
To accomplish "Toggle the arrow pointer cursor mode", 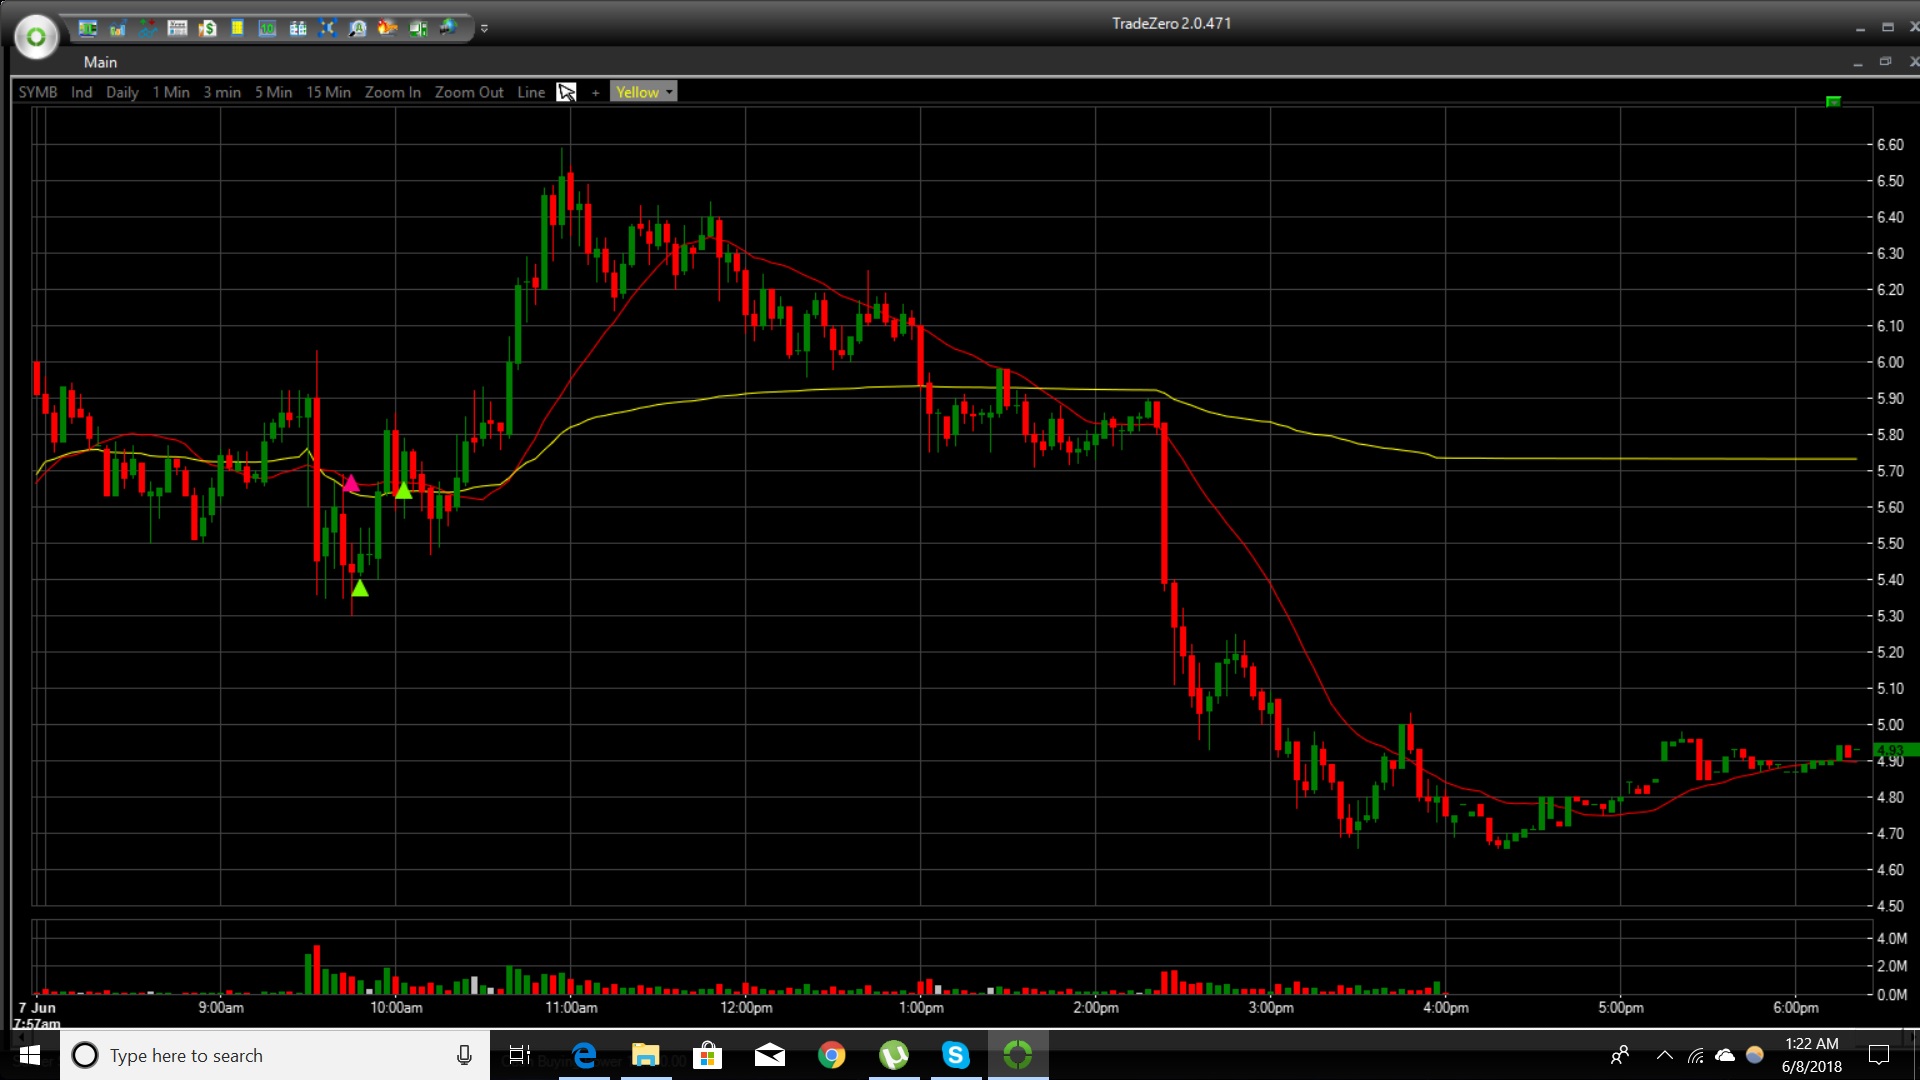I will click(x=566, y=92).
